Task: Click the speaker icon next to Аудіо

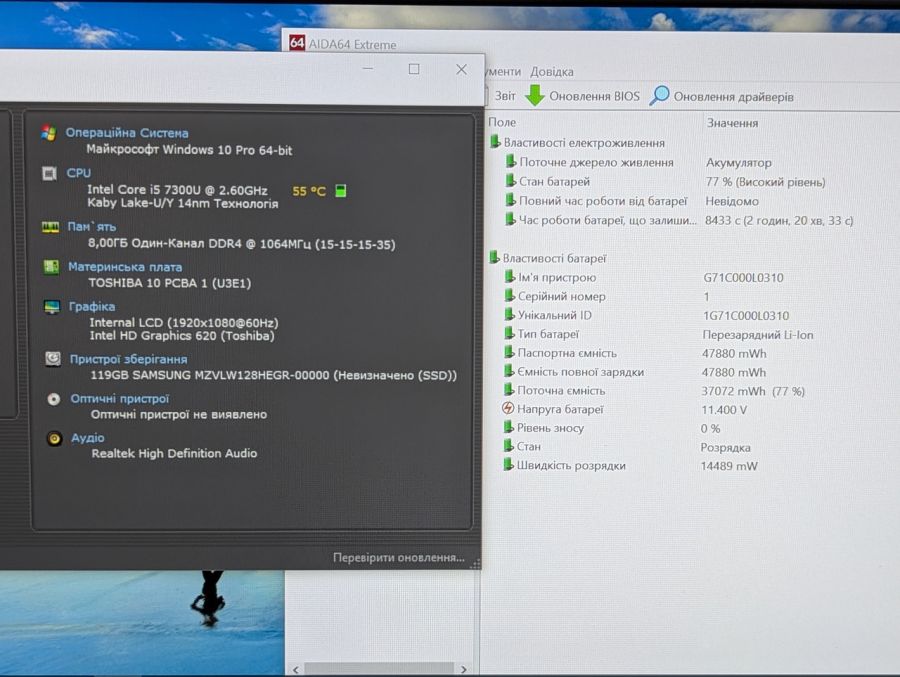Action: point(55,439)
